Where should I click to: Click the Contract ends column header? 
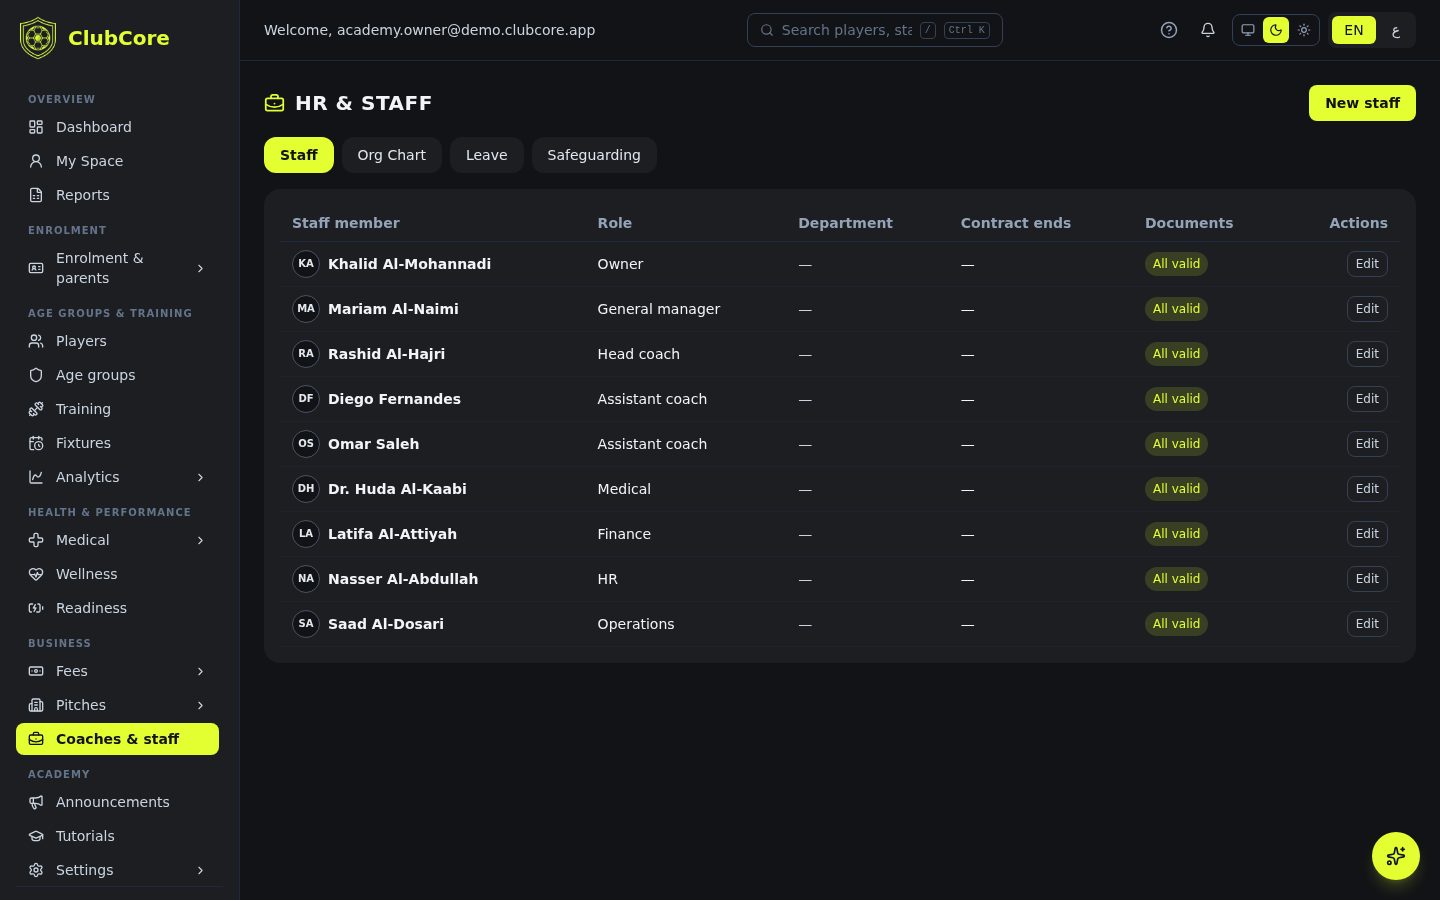[1016, 223]
